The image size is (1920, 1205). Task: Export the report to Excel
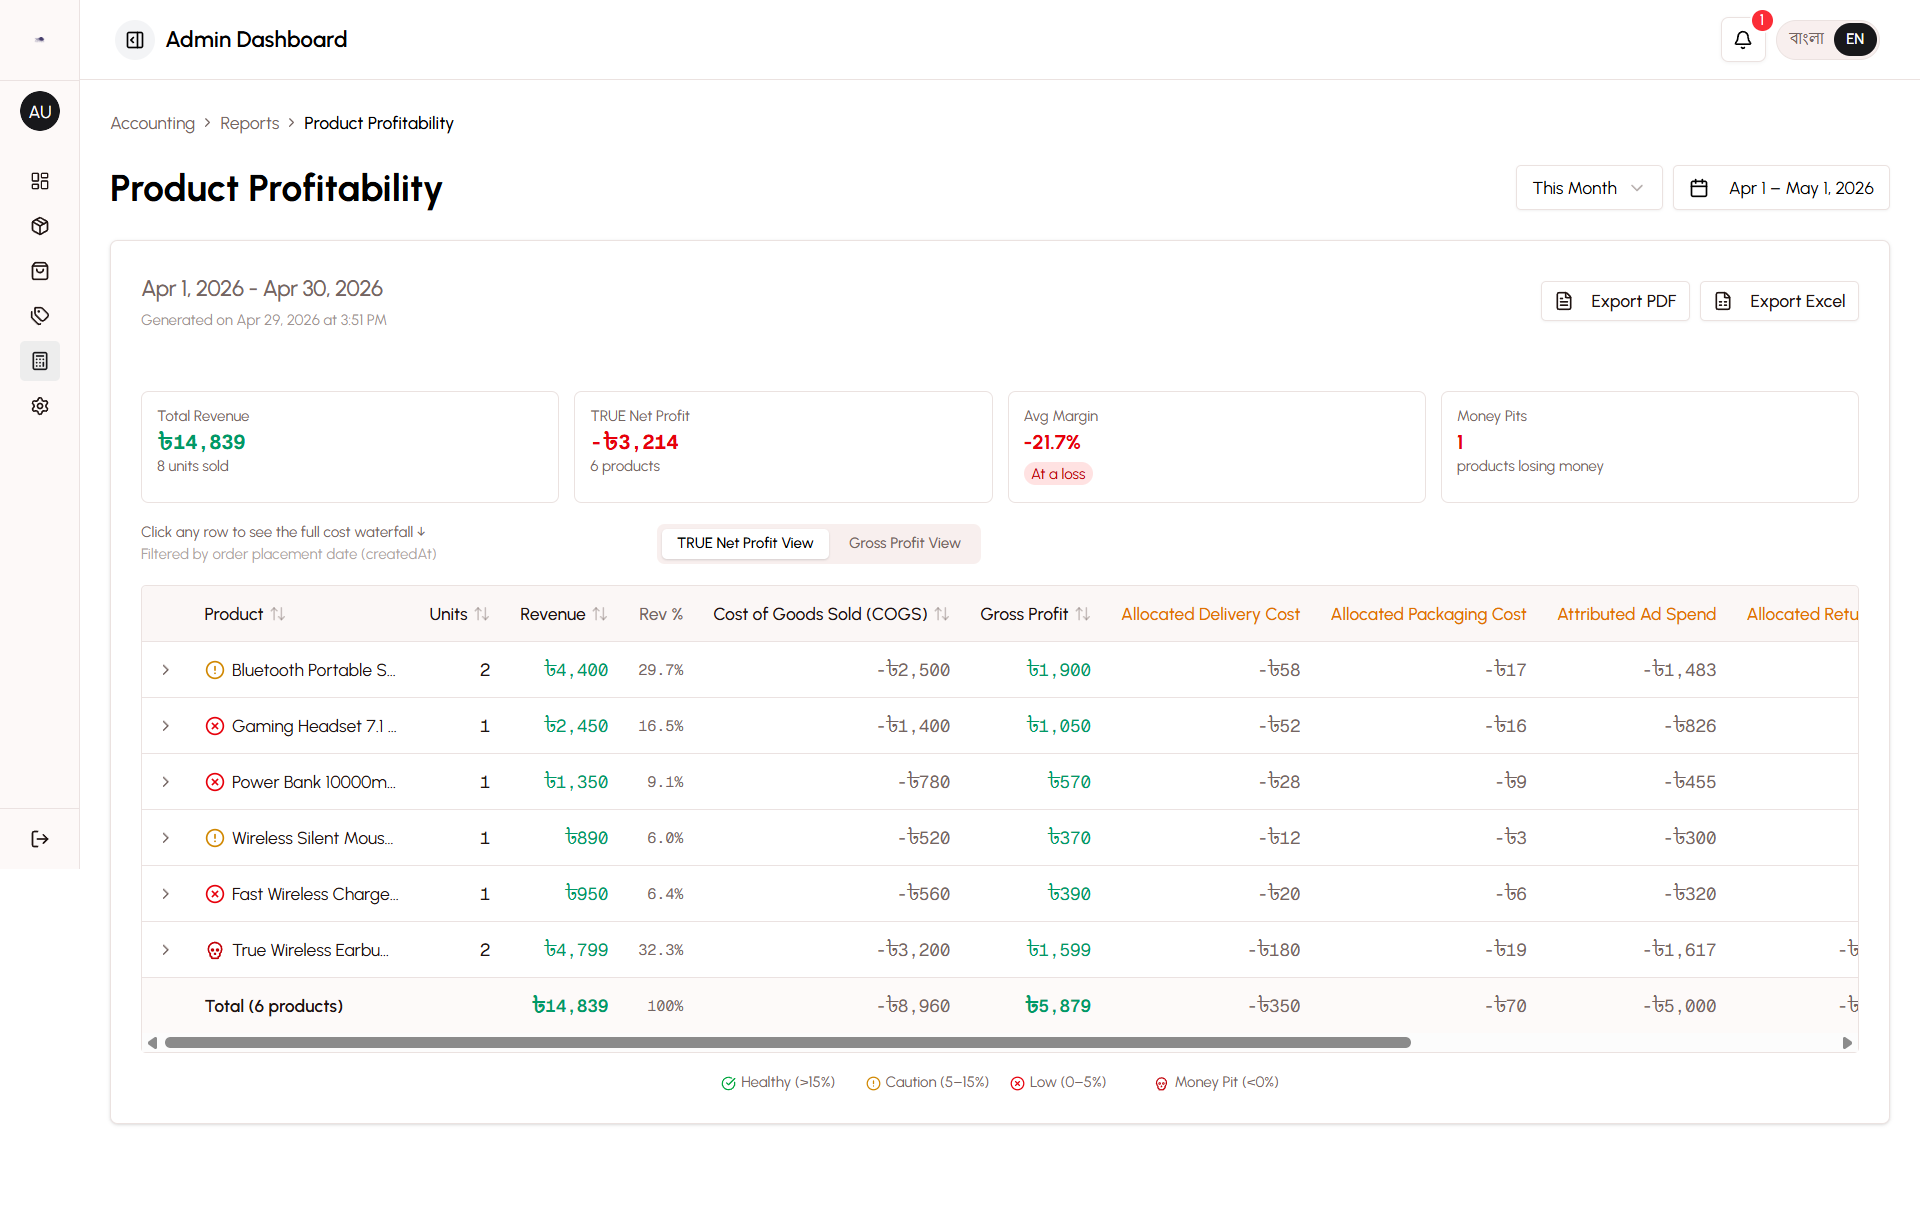point(1779,301)
